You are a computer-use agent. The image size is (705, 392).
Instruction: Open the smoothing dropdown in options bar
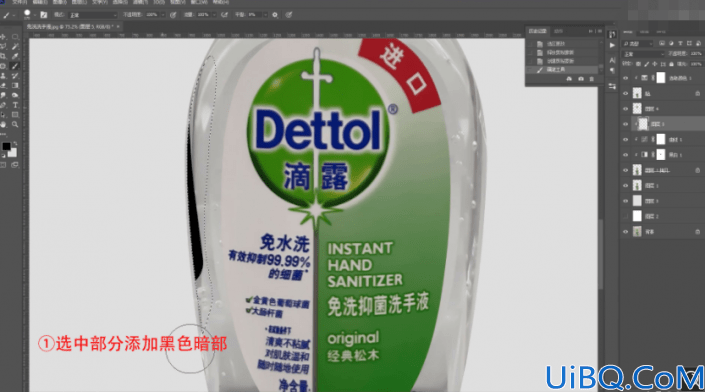pos(265,15)
